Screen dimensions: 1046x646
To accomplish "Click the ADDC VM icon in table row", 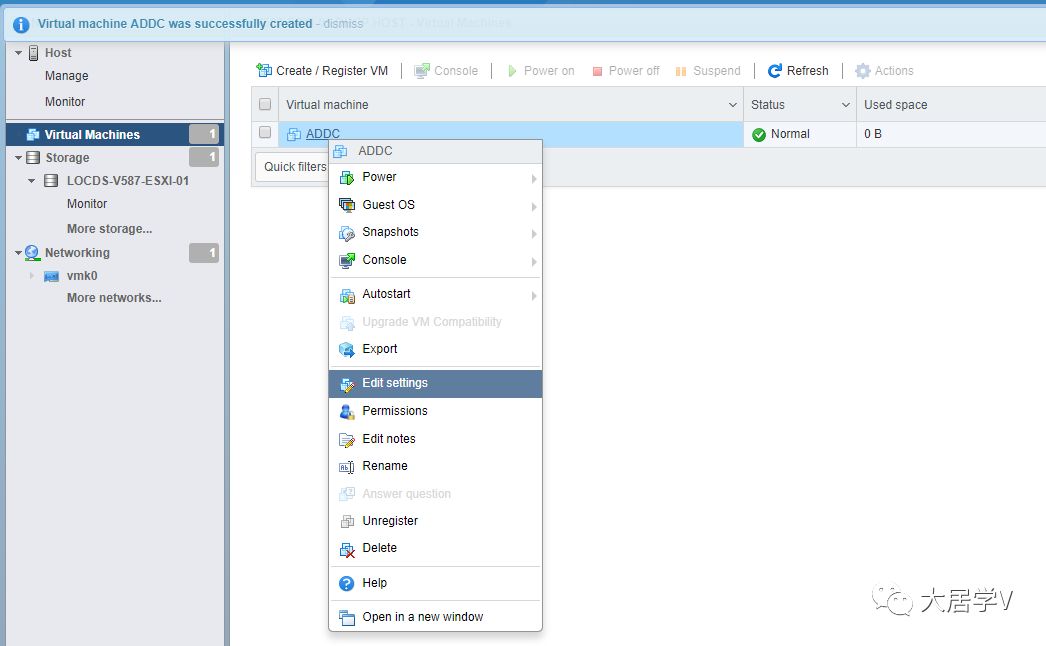I will pyautogui.click(x=294, y=134).
